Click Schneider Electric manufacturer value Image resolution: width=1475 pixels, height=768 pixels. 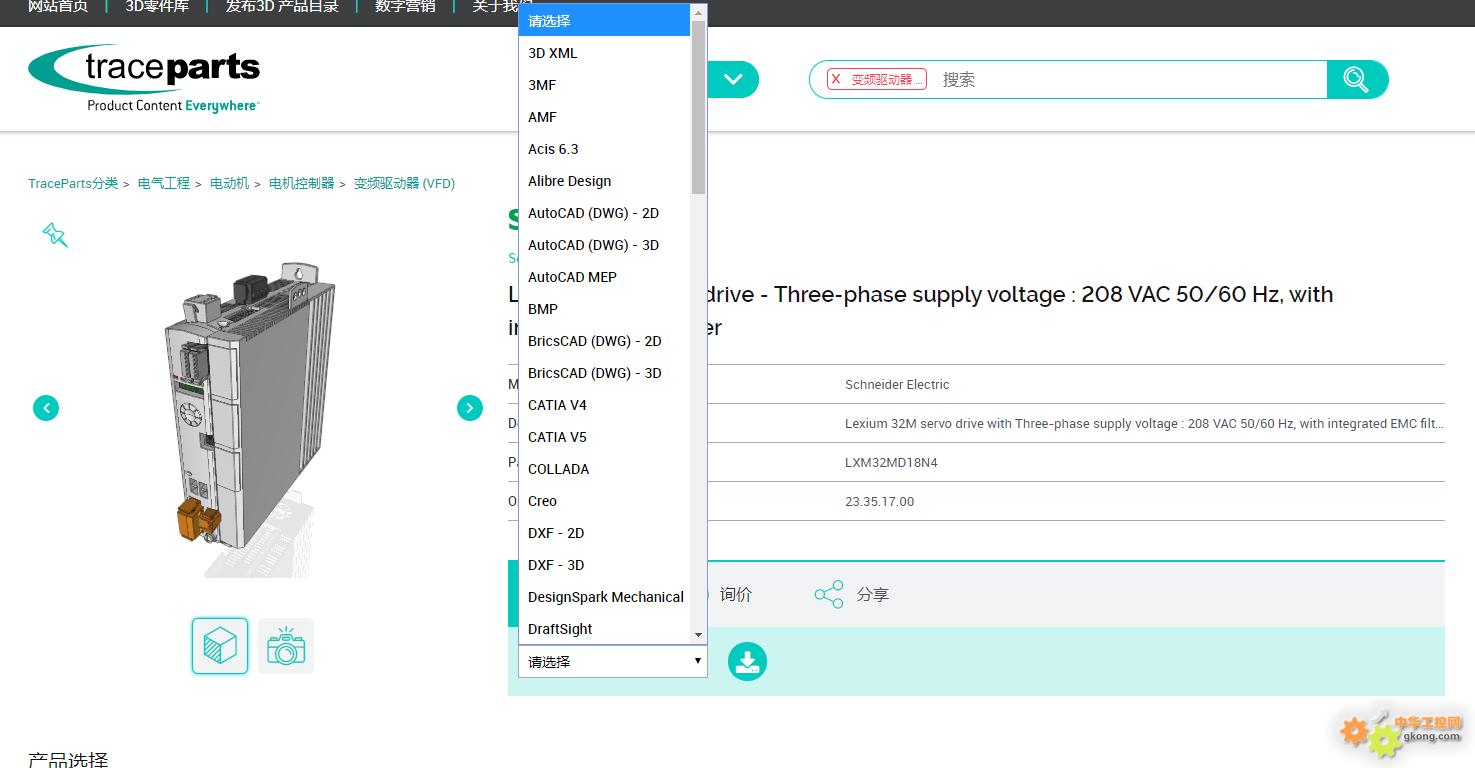897,385
